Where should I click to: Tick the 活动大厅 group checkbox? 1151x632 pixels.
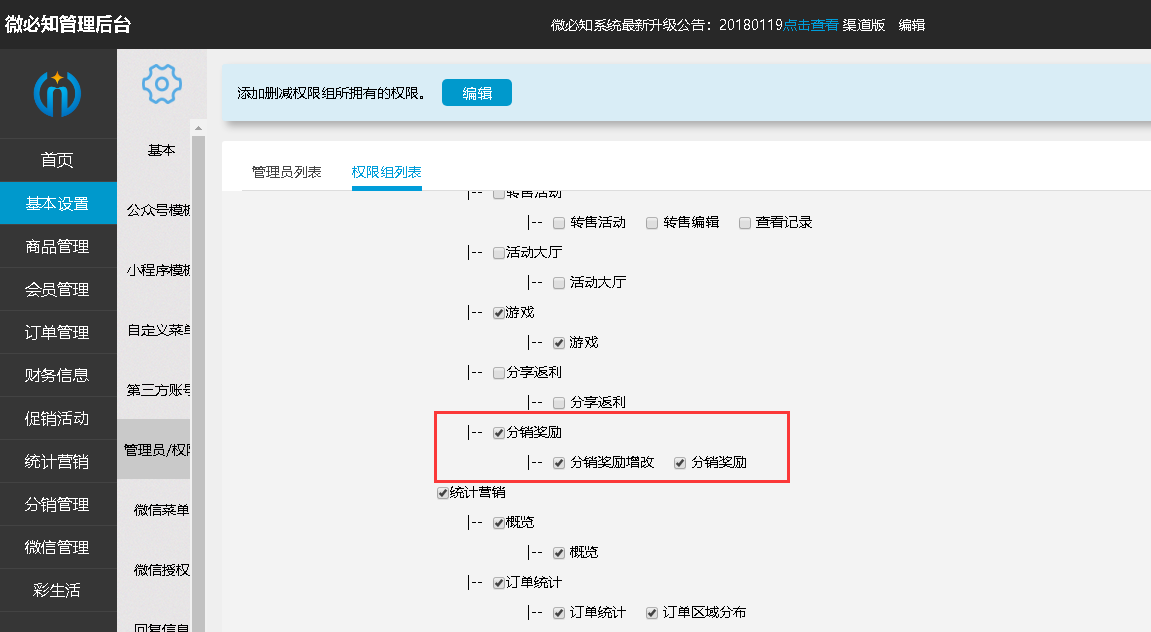coord(499,253)
